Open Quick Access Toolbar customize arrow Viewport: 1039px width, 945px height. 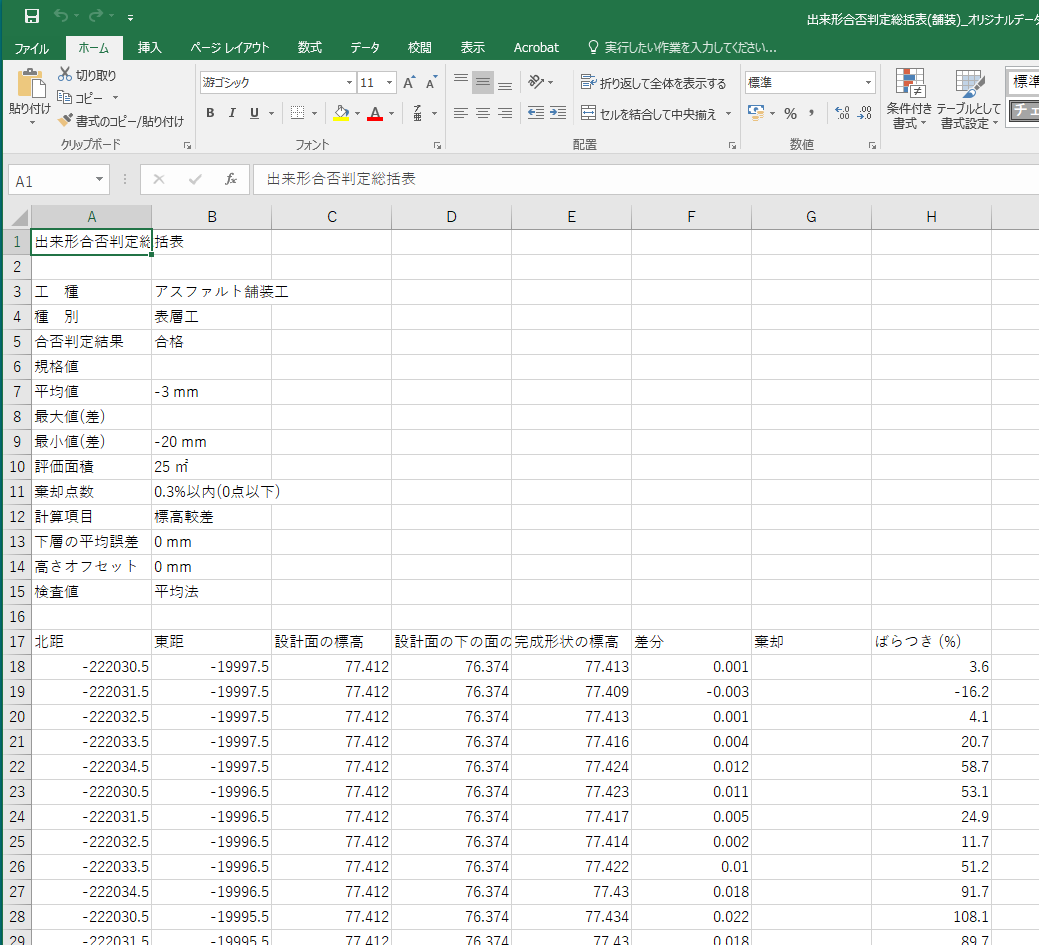coord(131,18)
